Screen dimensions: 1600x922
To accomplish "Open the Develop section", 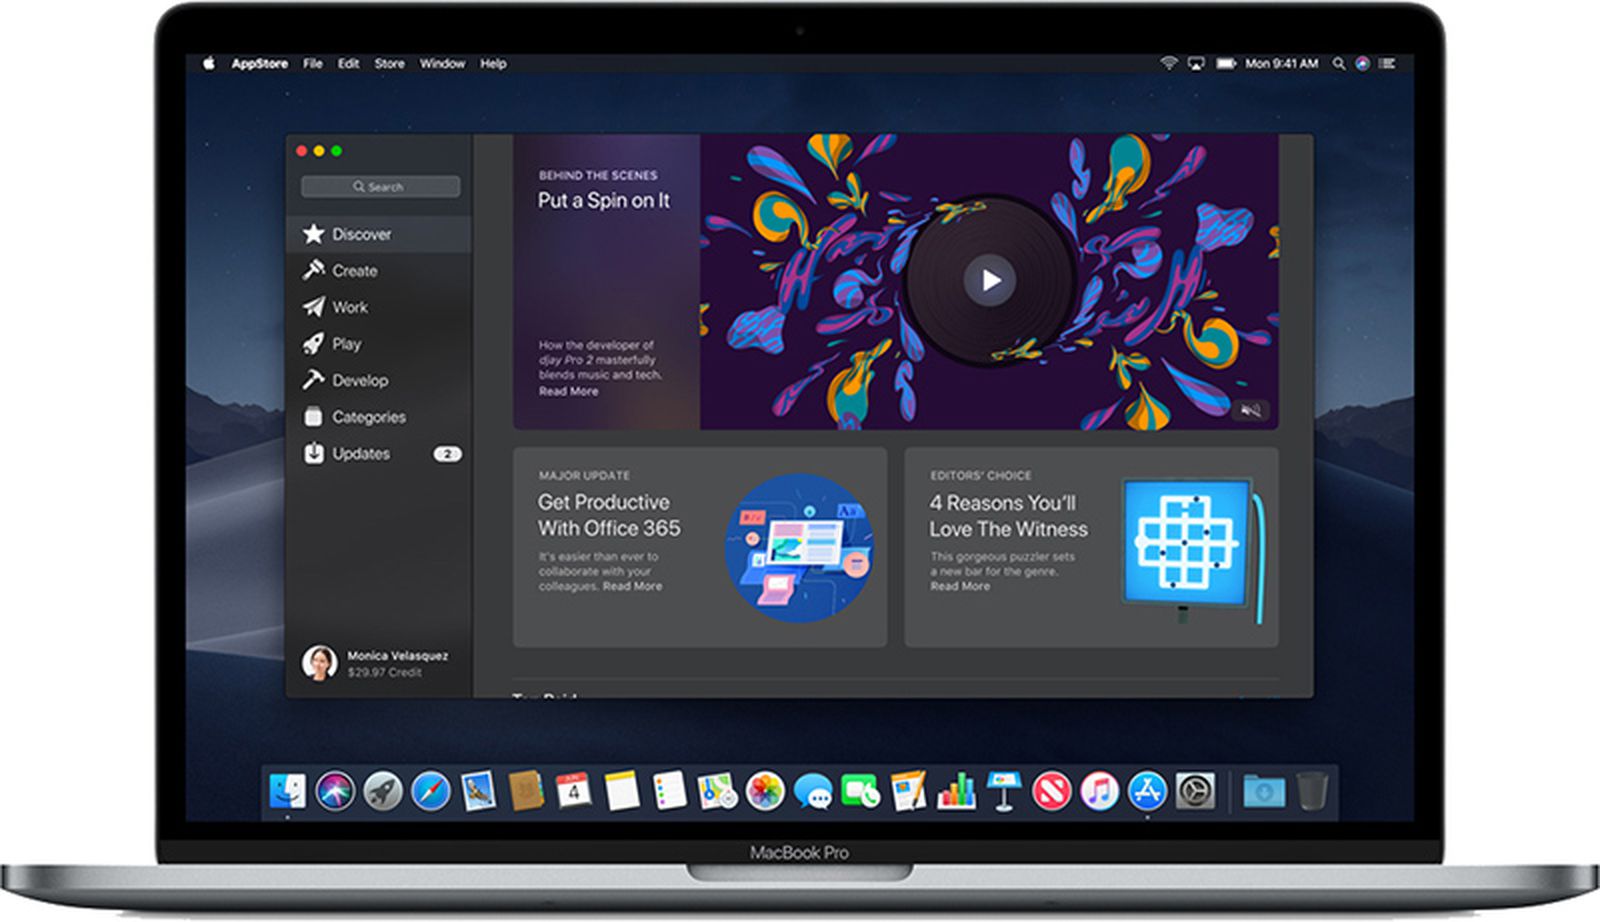I will [359, 380].
